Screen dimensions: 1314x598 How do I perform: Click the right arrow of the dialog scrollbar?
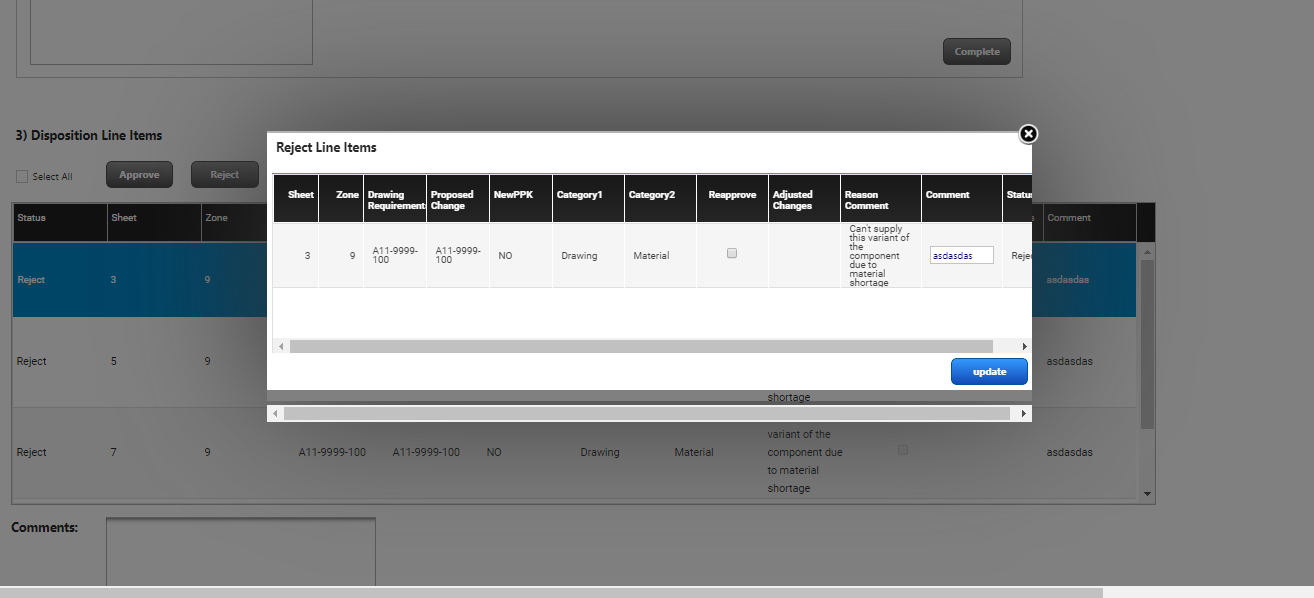(1024, 345)
